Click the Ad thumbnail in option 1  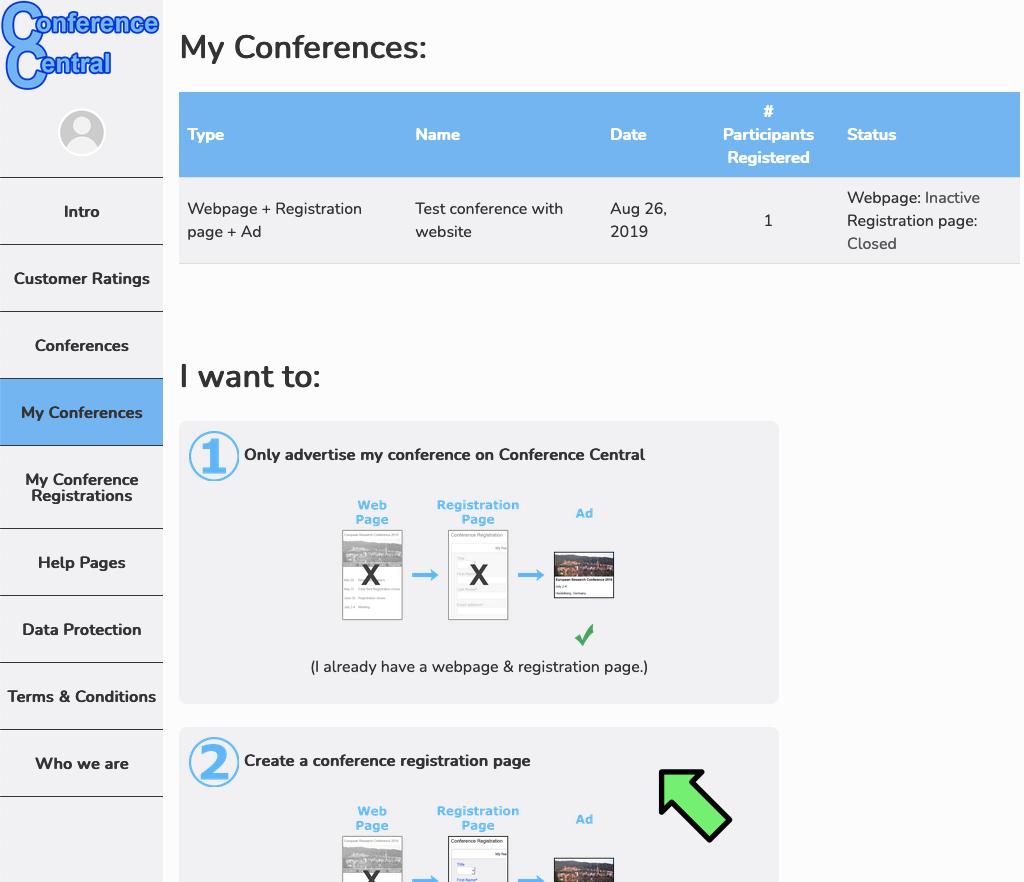point(584,575)
